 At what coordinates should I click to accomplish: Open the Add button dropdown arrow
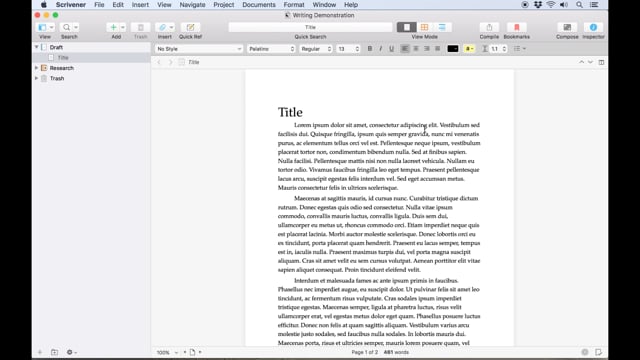123,27
